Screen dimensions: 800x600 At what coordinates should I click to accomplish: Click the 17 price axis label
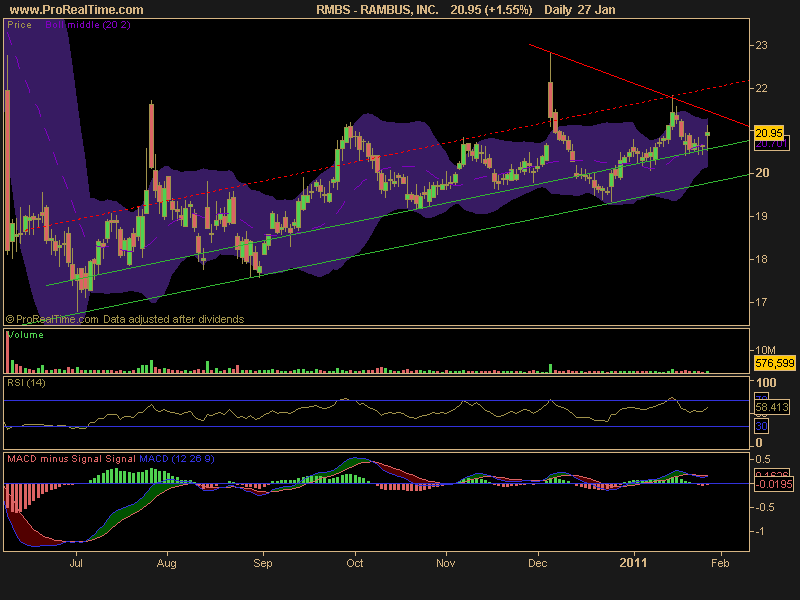[x=761, y=302]
